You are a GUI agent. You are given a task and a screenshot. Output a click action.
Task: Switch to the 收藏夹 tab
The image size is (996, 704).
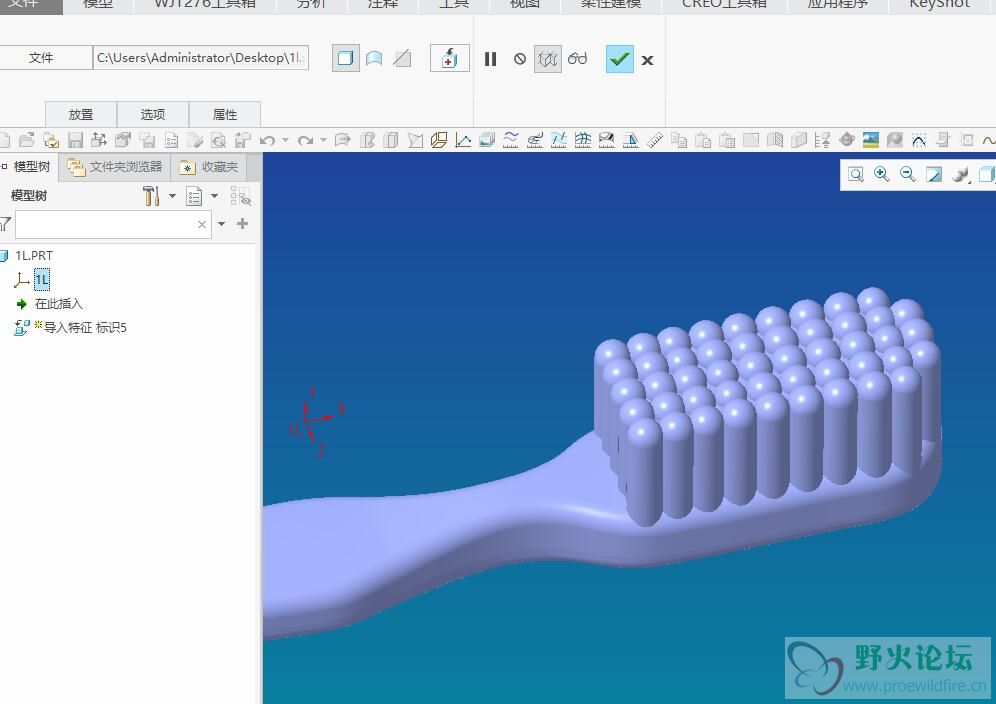209,167
